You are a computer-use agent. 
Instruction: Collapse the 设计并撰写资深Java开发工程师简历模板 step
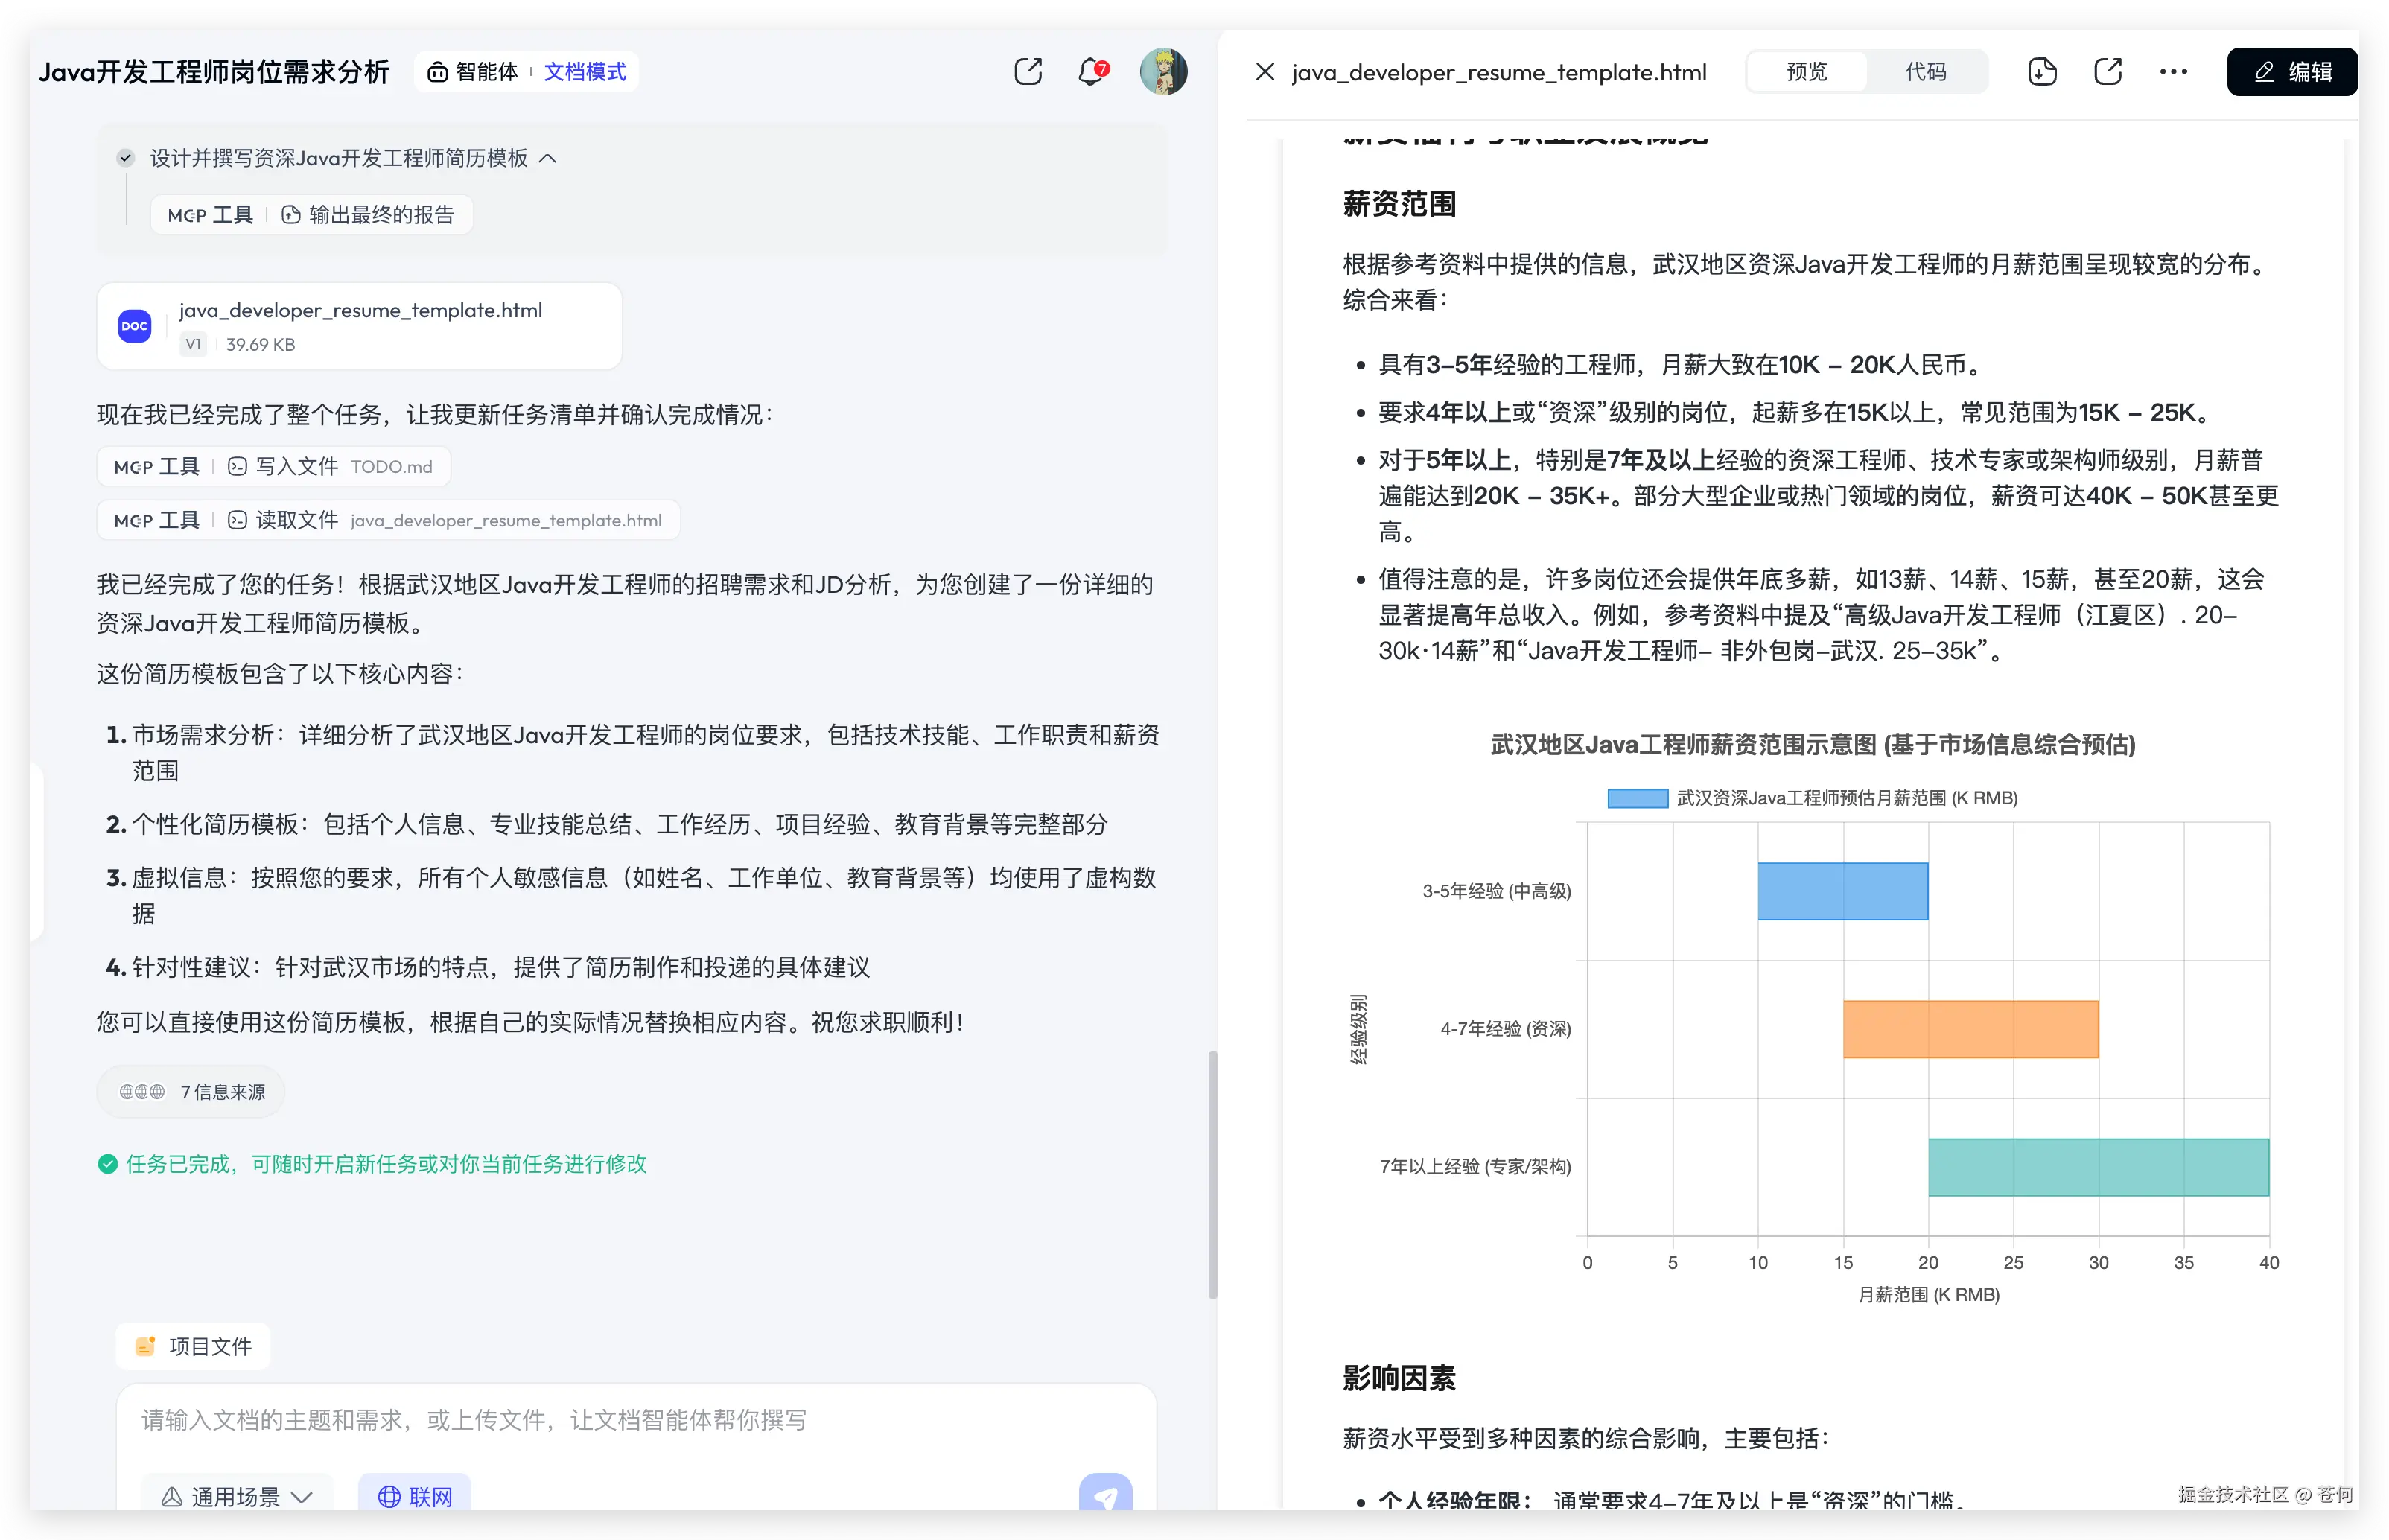[x=548, y=158]
